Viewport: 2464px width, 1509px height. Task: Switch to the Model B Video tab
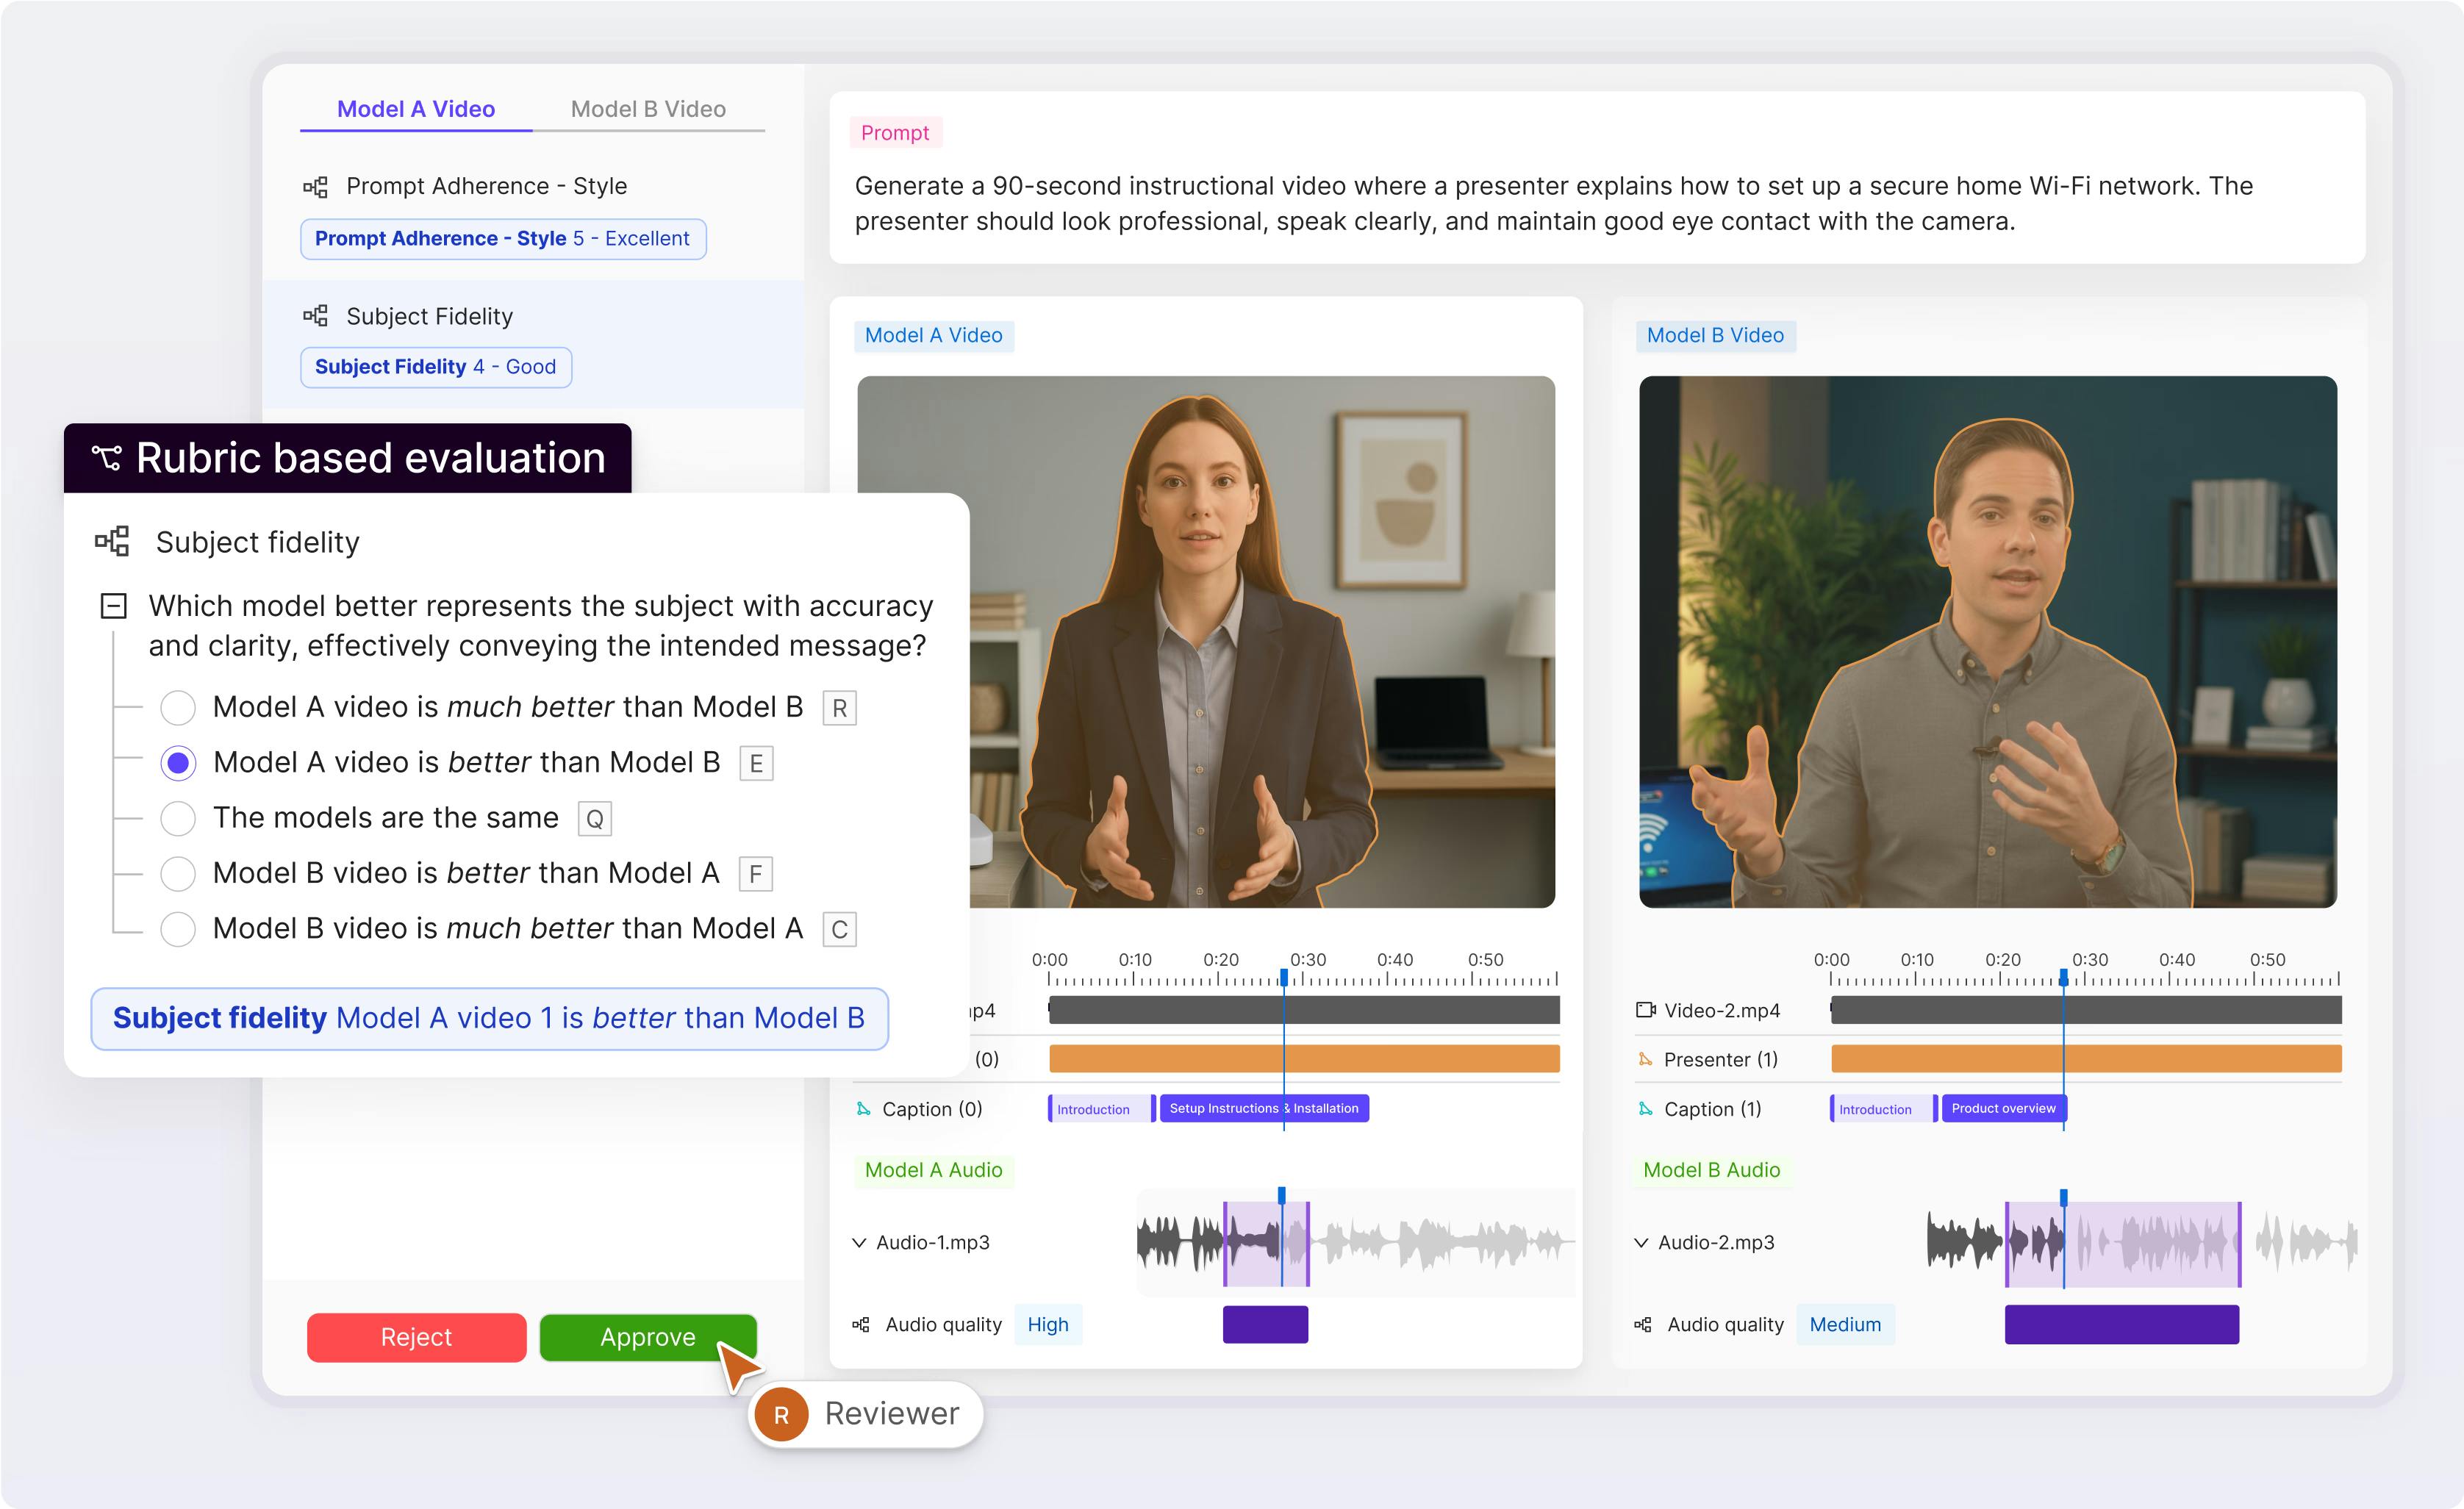[648, 109]
